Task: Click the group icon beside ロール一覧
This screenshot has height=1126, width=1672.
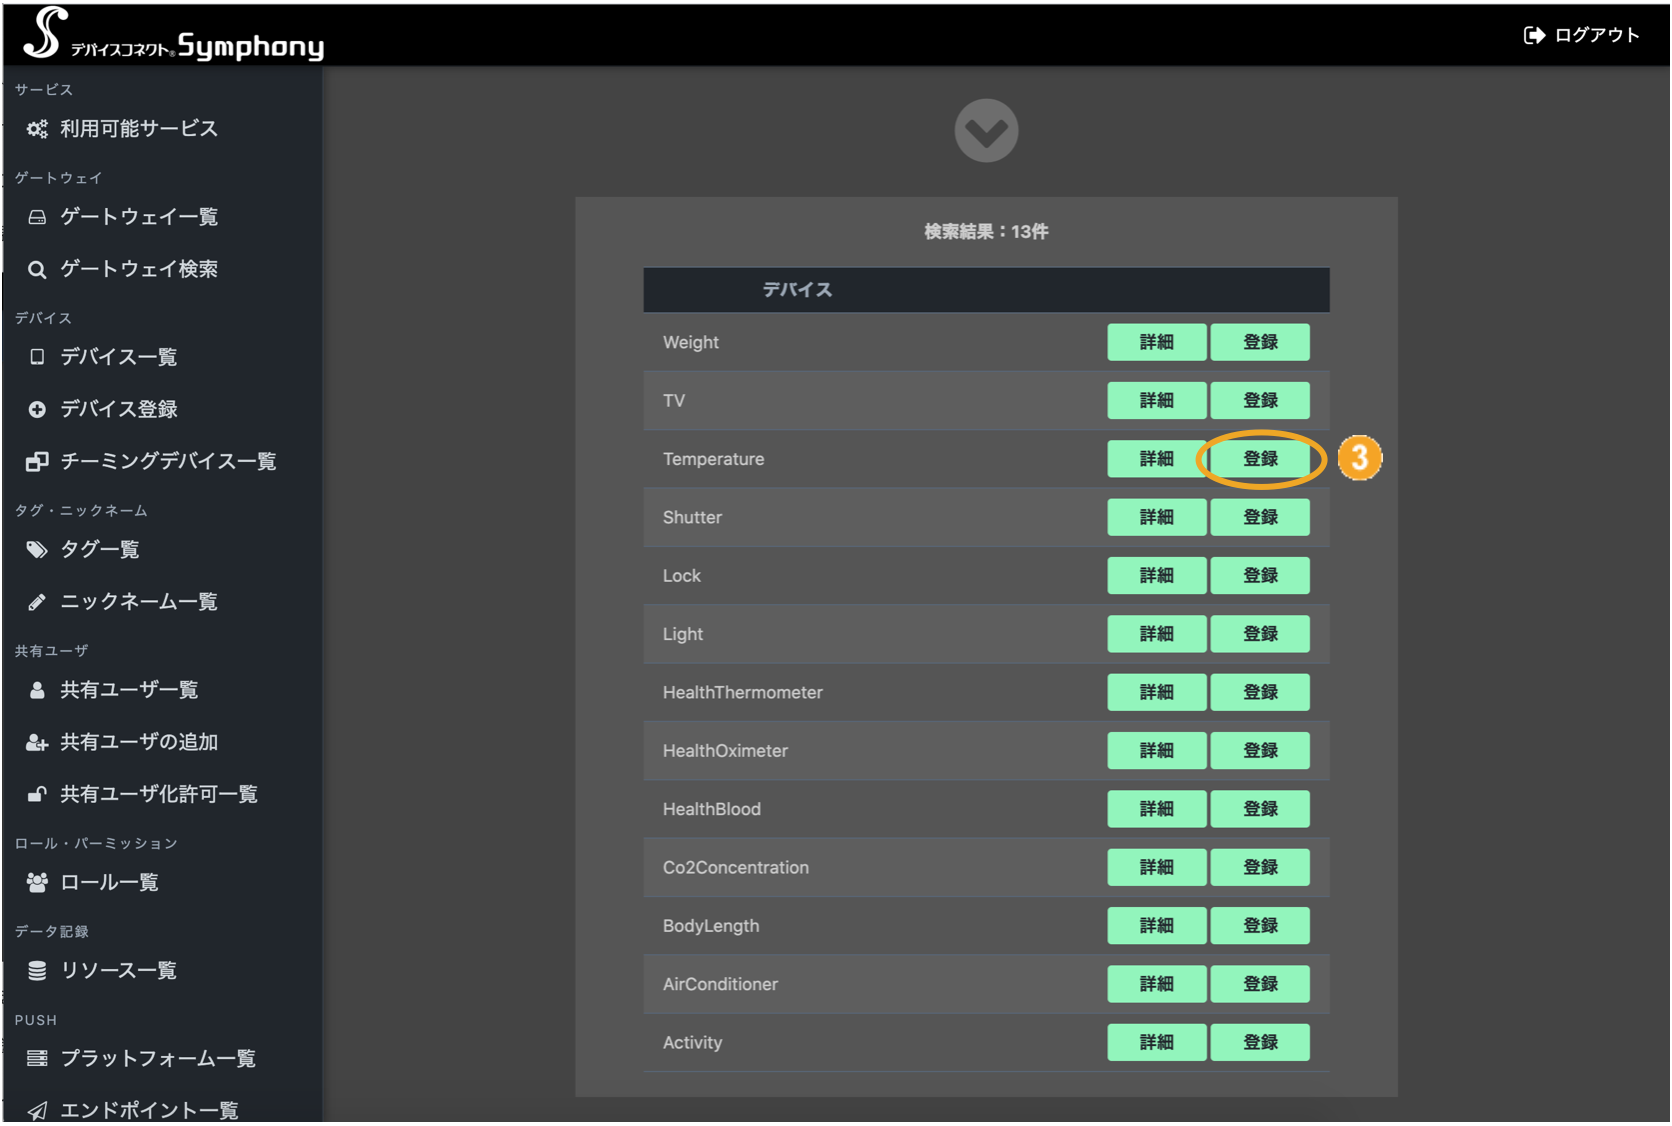Action: 37,882
